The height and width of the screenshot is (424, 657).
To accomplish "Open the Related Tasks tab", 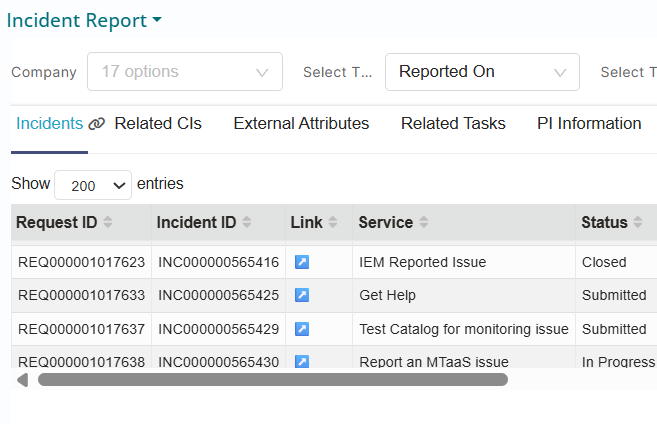I will 453,124.
